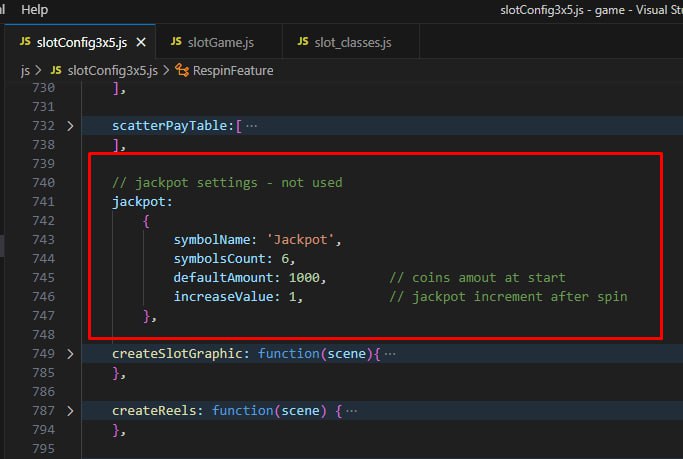
Task: Click the '// jackpot settings - not used' comment
Action: point(227,182)
